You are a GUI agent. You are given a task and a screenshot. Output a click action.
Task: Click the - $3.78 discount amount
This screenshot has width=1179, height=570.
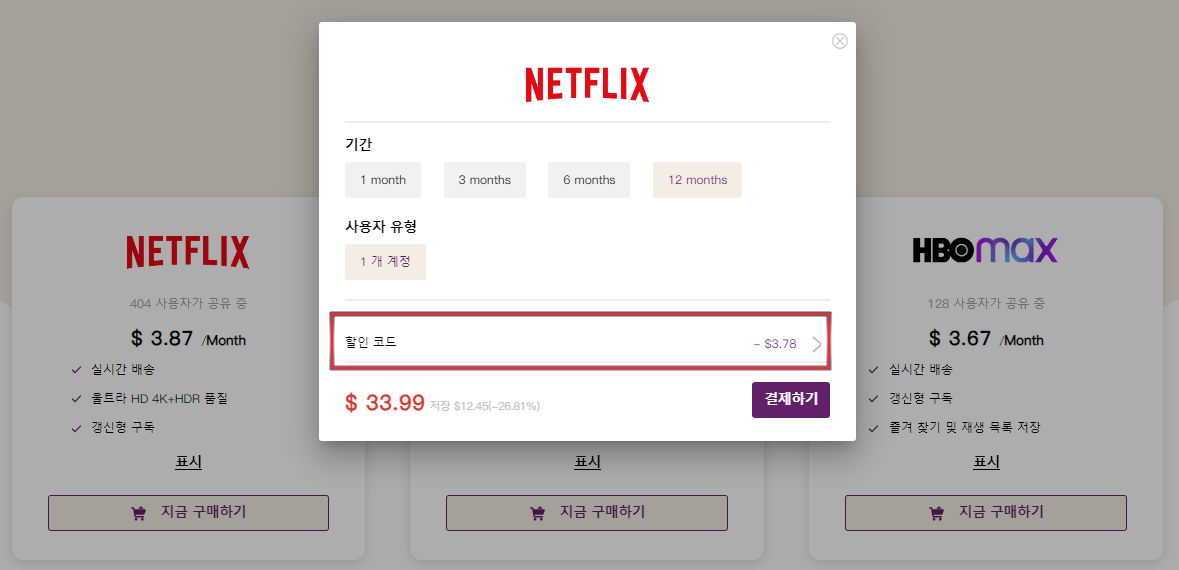(774, 344)
